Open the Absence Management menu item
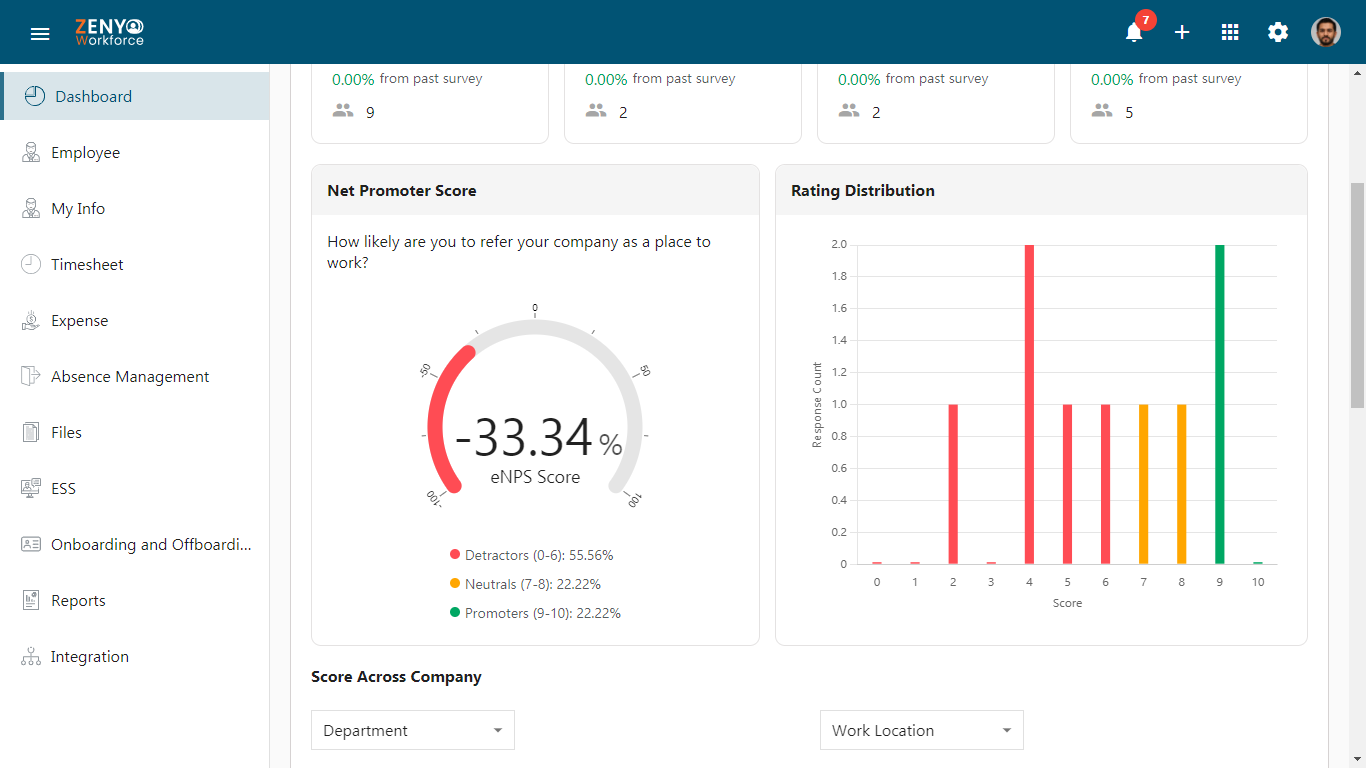The width and height of the screenshot is (1366, 768). click(x=135, y=376)
